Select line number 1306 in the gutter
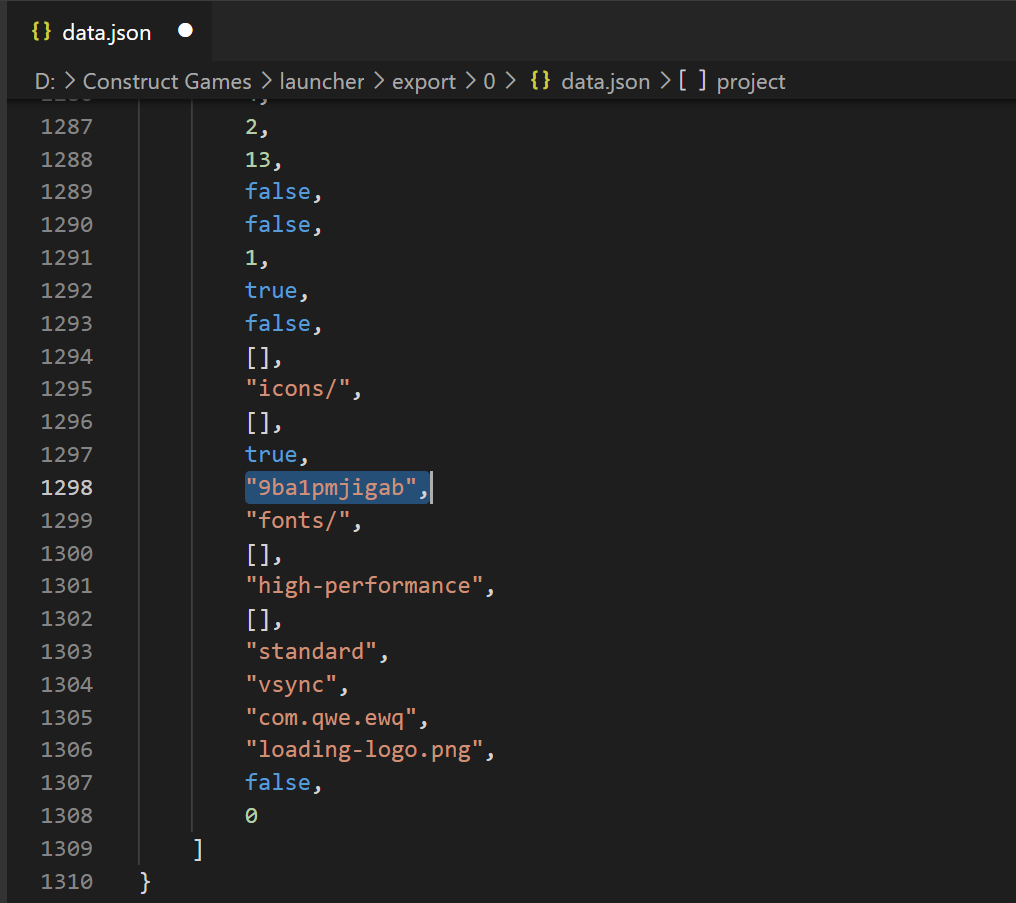Screen dimensions: 1016x903 click(67, 750)
